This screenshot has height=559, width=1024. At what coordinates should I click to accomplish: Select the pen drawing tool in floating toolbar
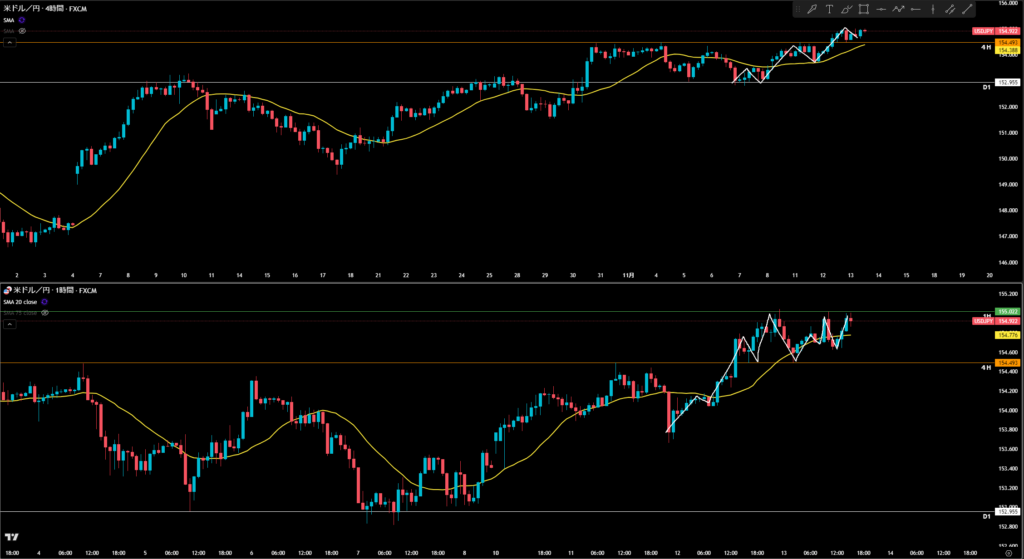[x=813, y=9]
